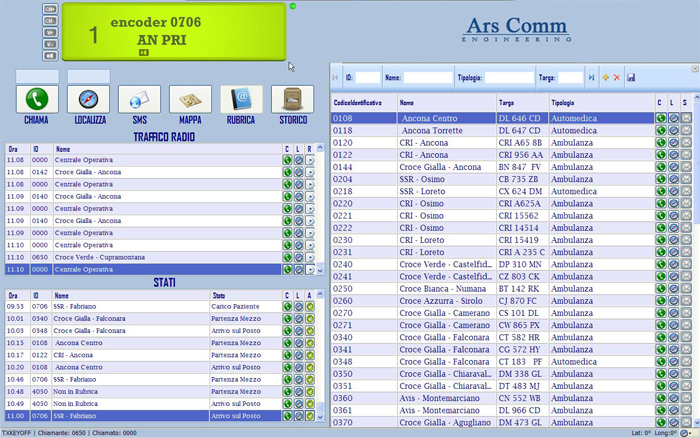Send SMS to 0204 SSR - Osimo via envelope icon
Viewport: 700px width, 438px height.
point(686,179)
